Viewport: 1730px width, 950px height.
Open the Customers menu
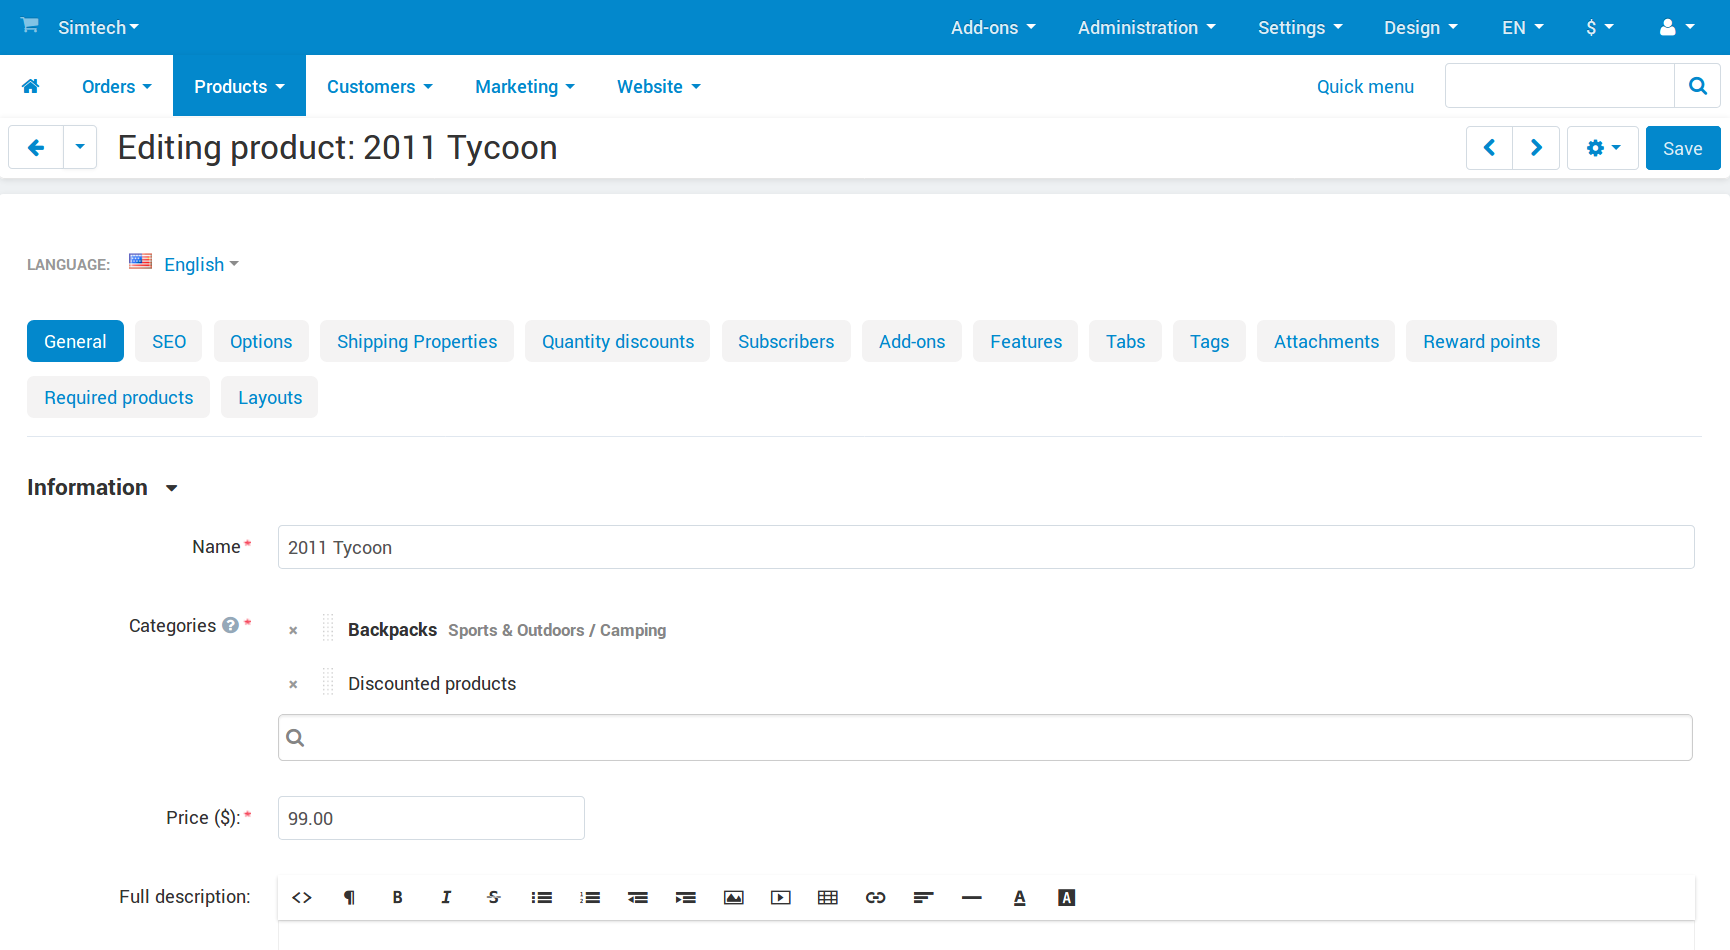click(x=380, y=86)
